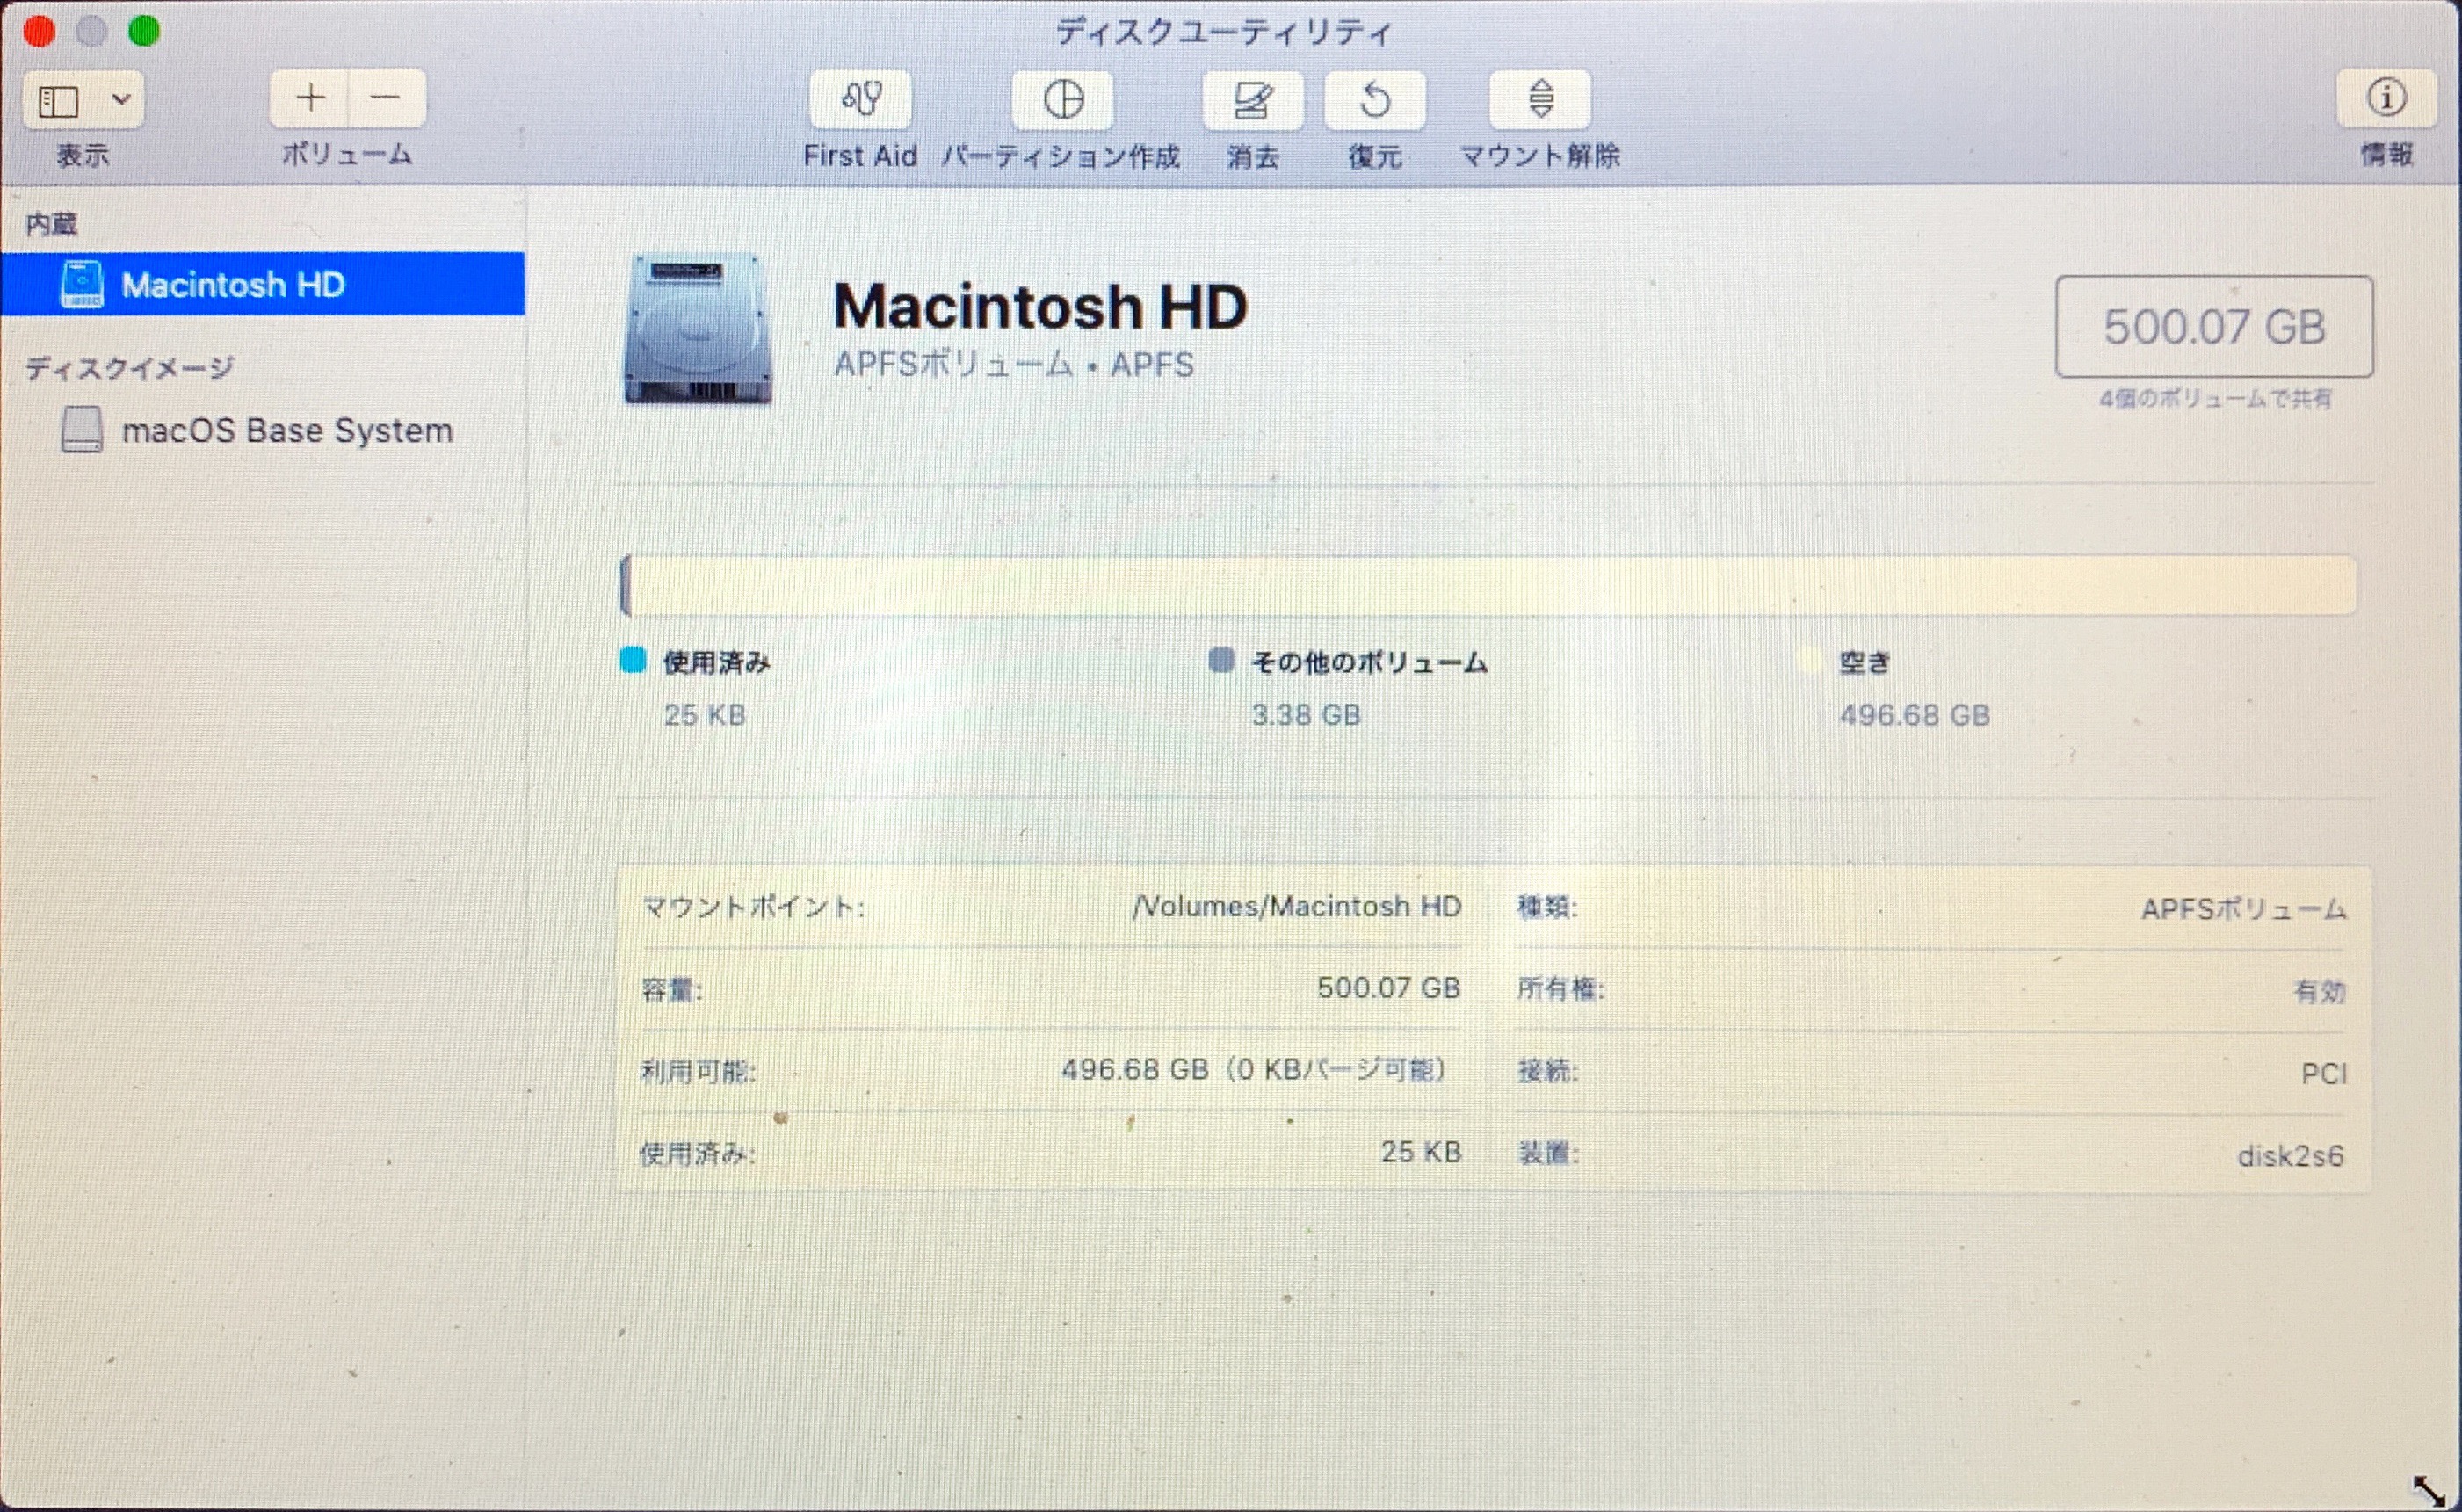Click the 4個のボリュームで共有 caption
Screen dimensions: 2462x1512
coord(2215,399)
